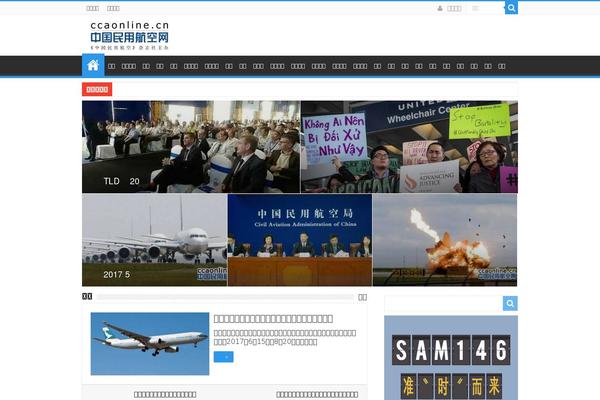
Task: Open the United Wheelchair Center protest slide
Action: [x=409, y=147]
